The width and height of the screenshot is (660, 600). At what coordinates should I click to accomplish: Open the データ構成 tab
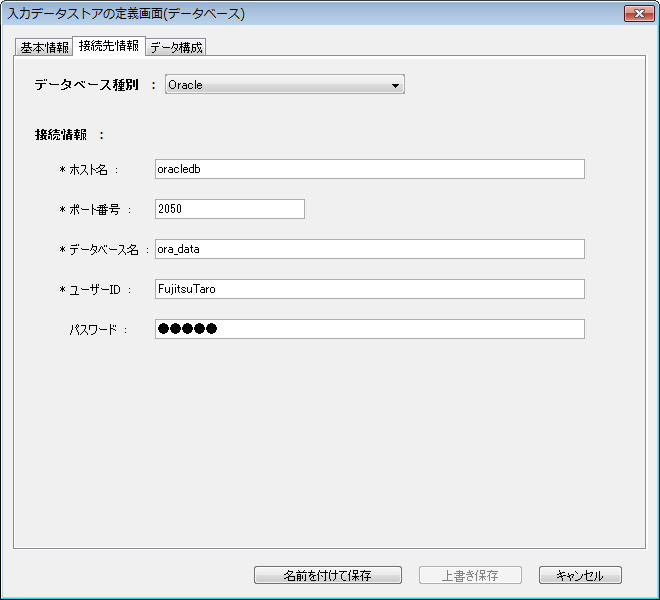176,47
